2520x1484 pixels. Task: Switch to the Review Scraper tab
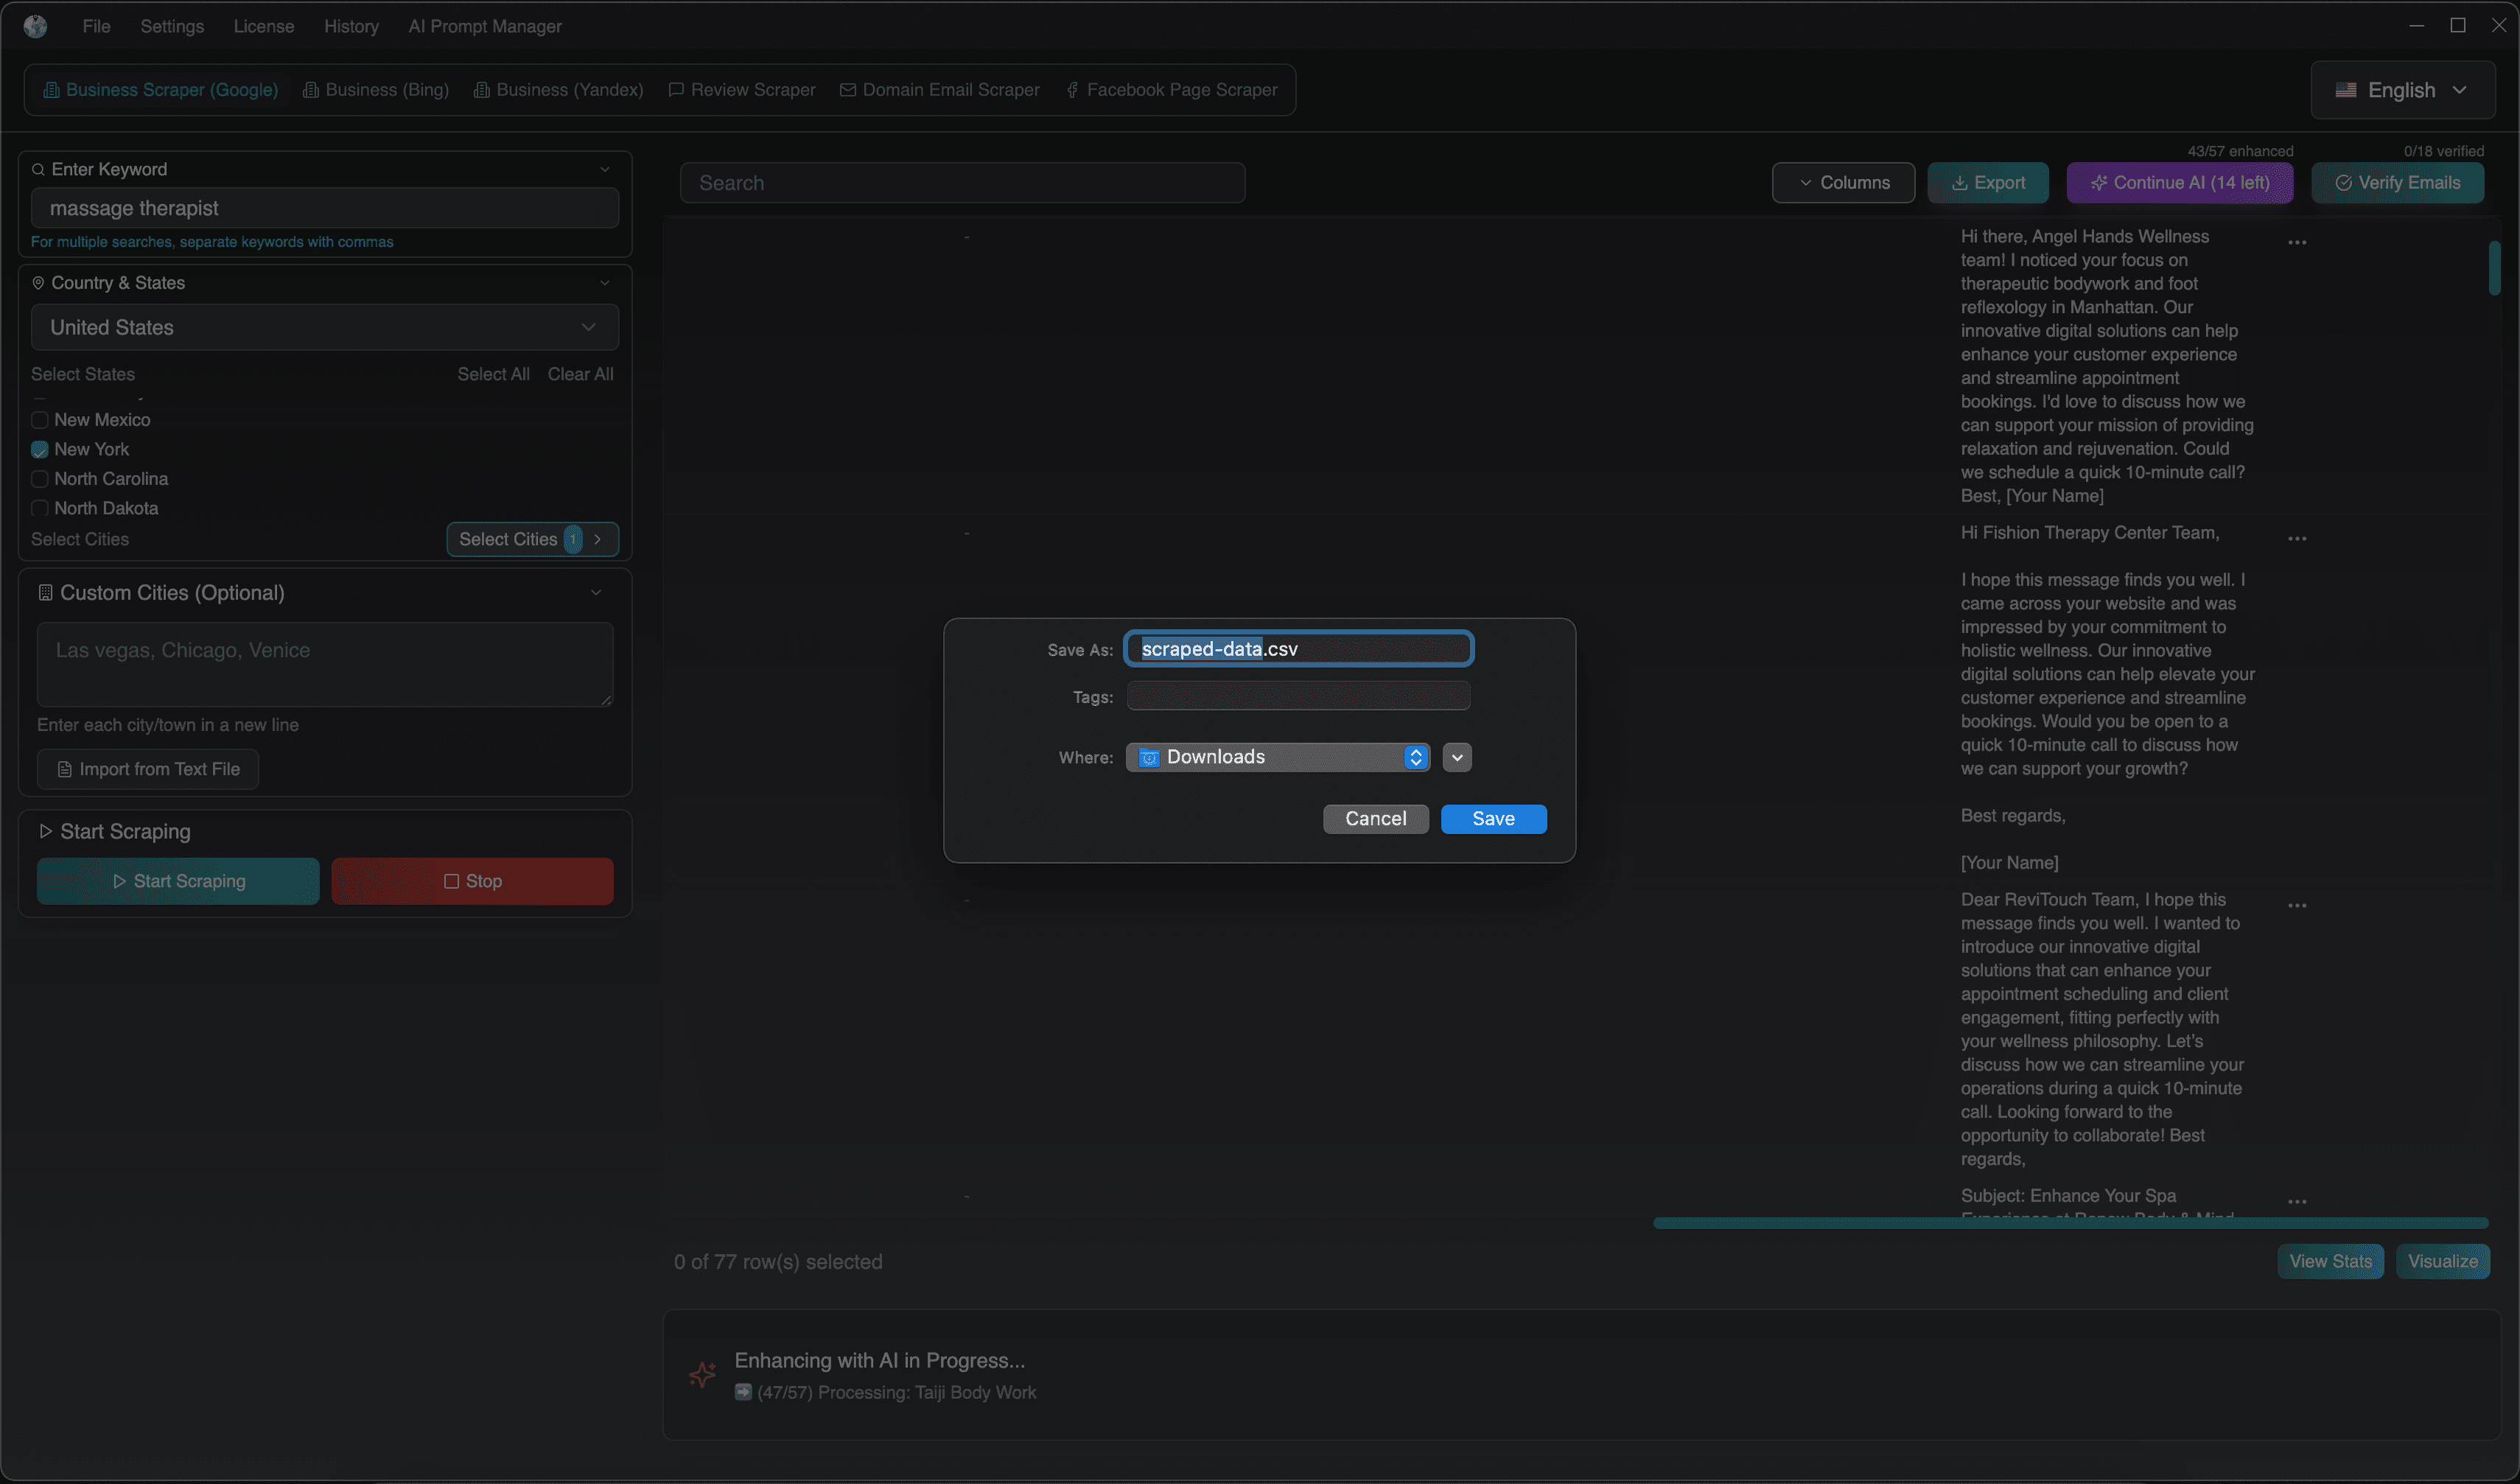(x=741, y=89)
